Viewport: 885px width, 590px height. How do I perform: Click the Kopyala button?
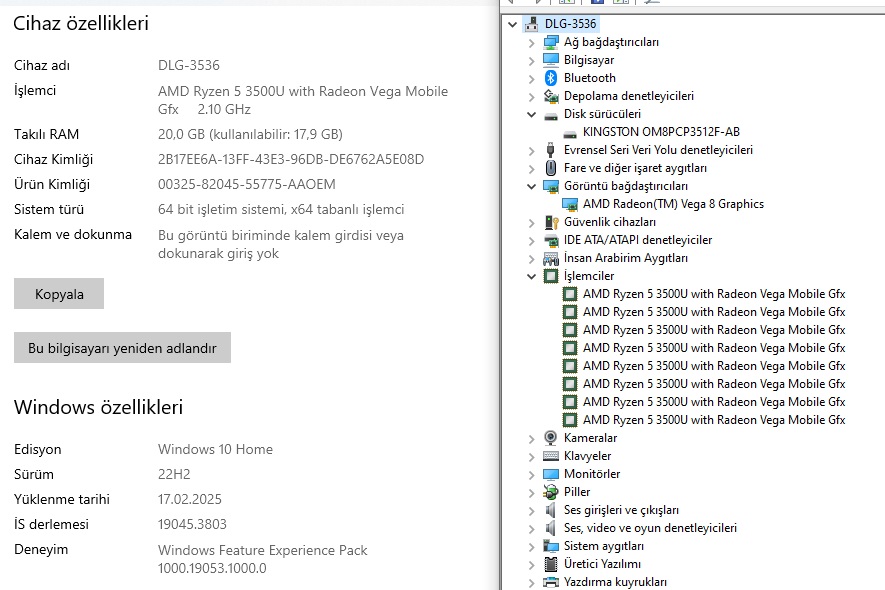59,294
